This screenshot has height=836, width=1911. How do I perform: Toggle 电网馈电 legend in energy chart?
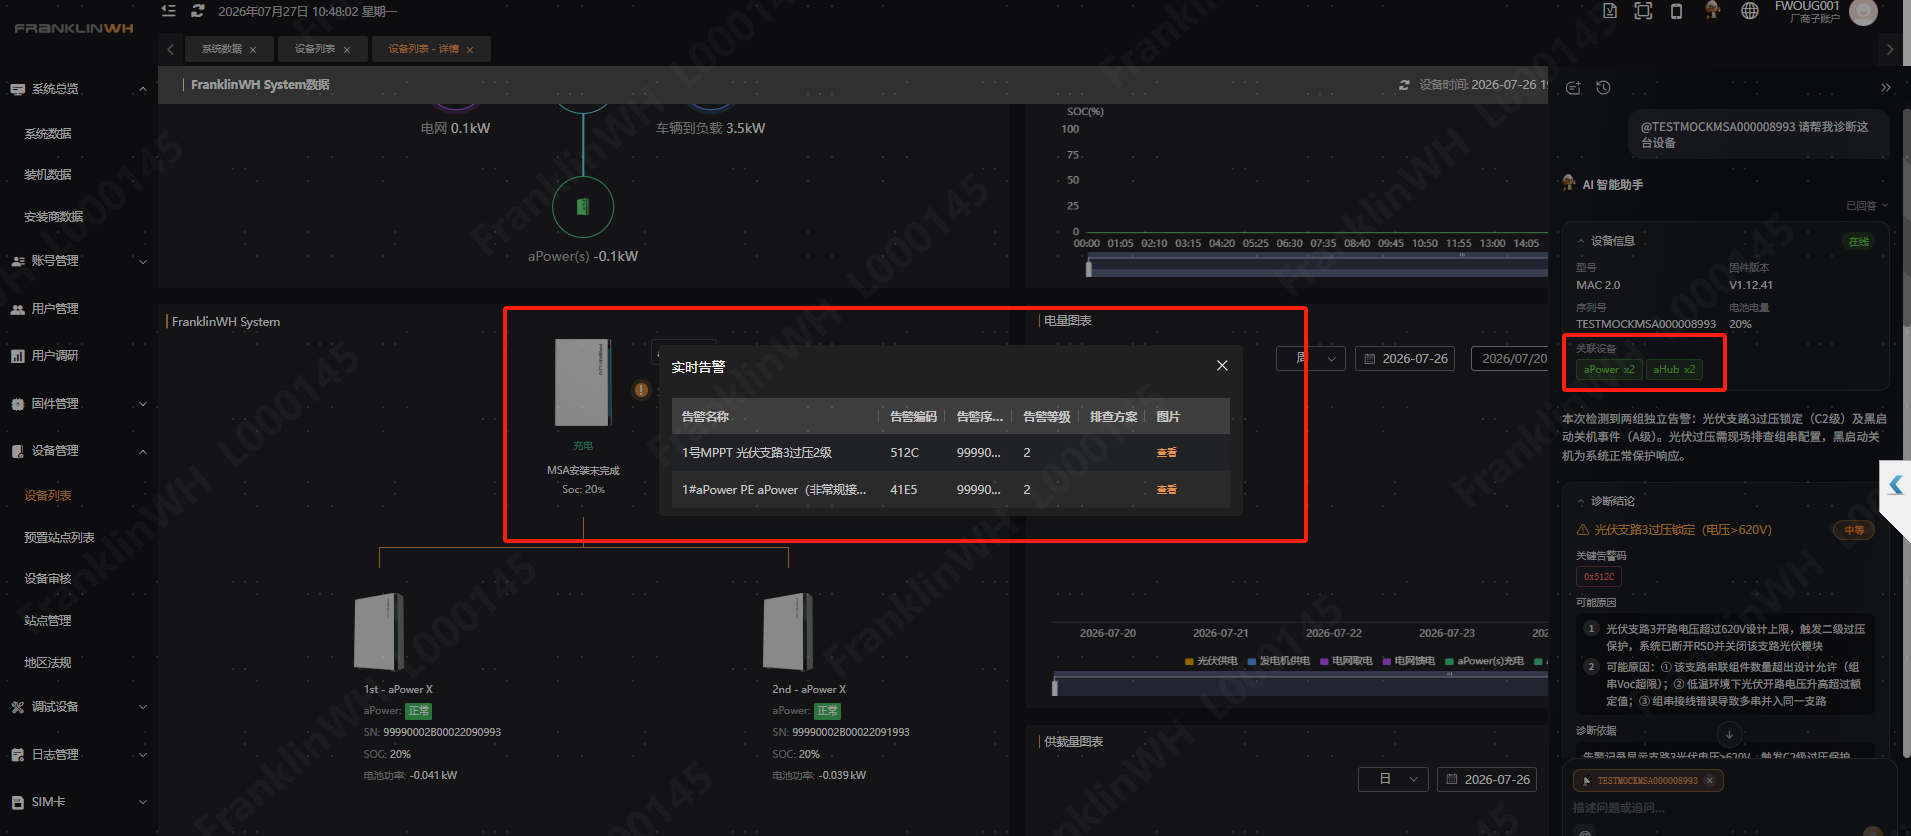(1409, 661)
